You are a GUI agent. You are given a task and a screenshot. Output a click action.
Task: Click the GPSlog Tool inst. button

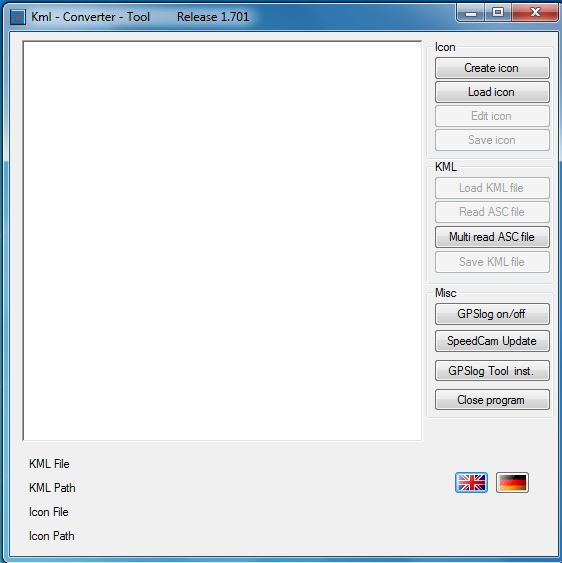[492, 371]
